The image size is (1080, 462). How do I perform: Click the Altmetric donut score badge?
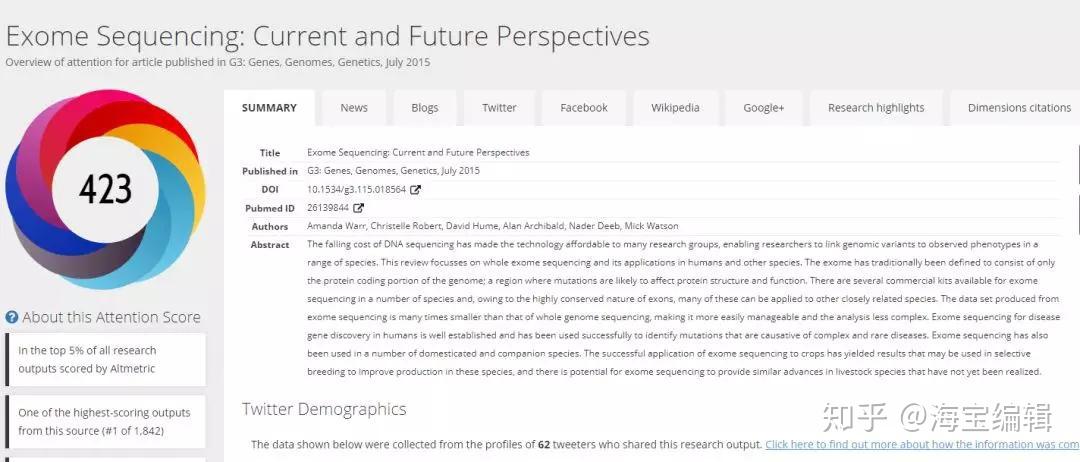[x=105, y=189]
